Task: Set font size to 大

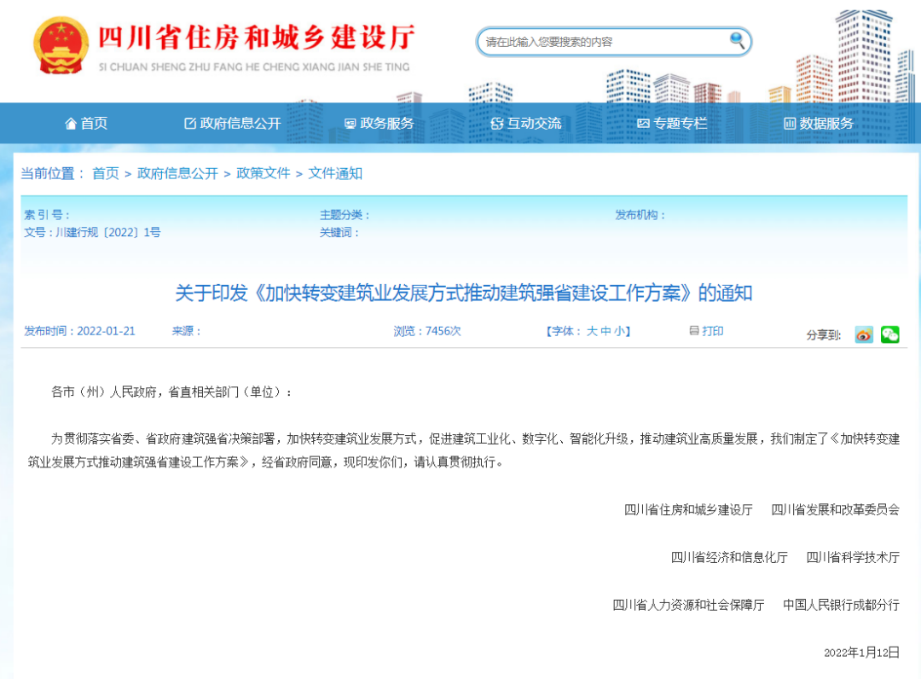Action: pyautogui.click(x=591, y=332)
